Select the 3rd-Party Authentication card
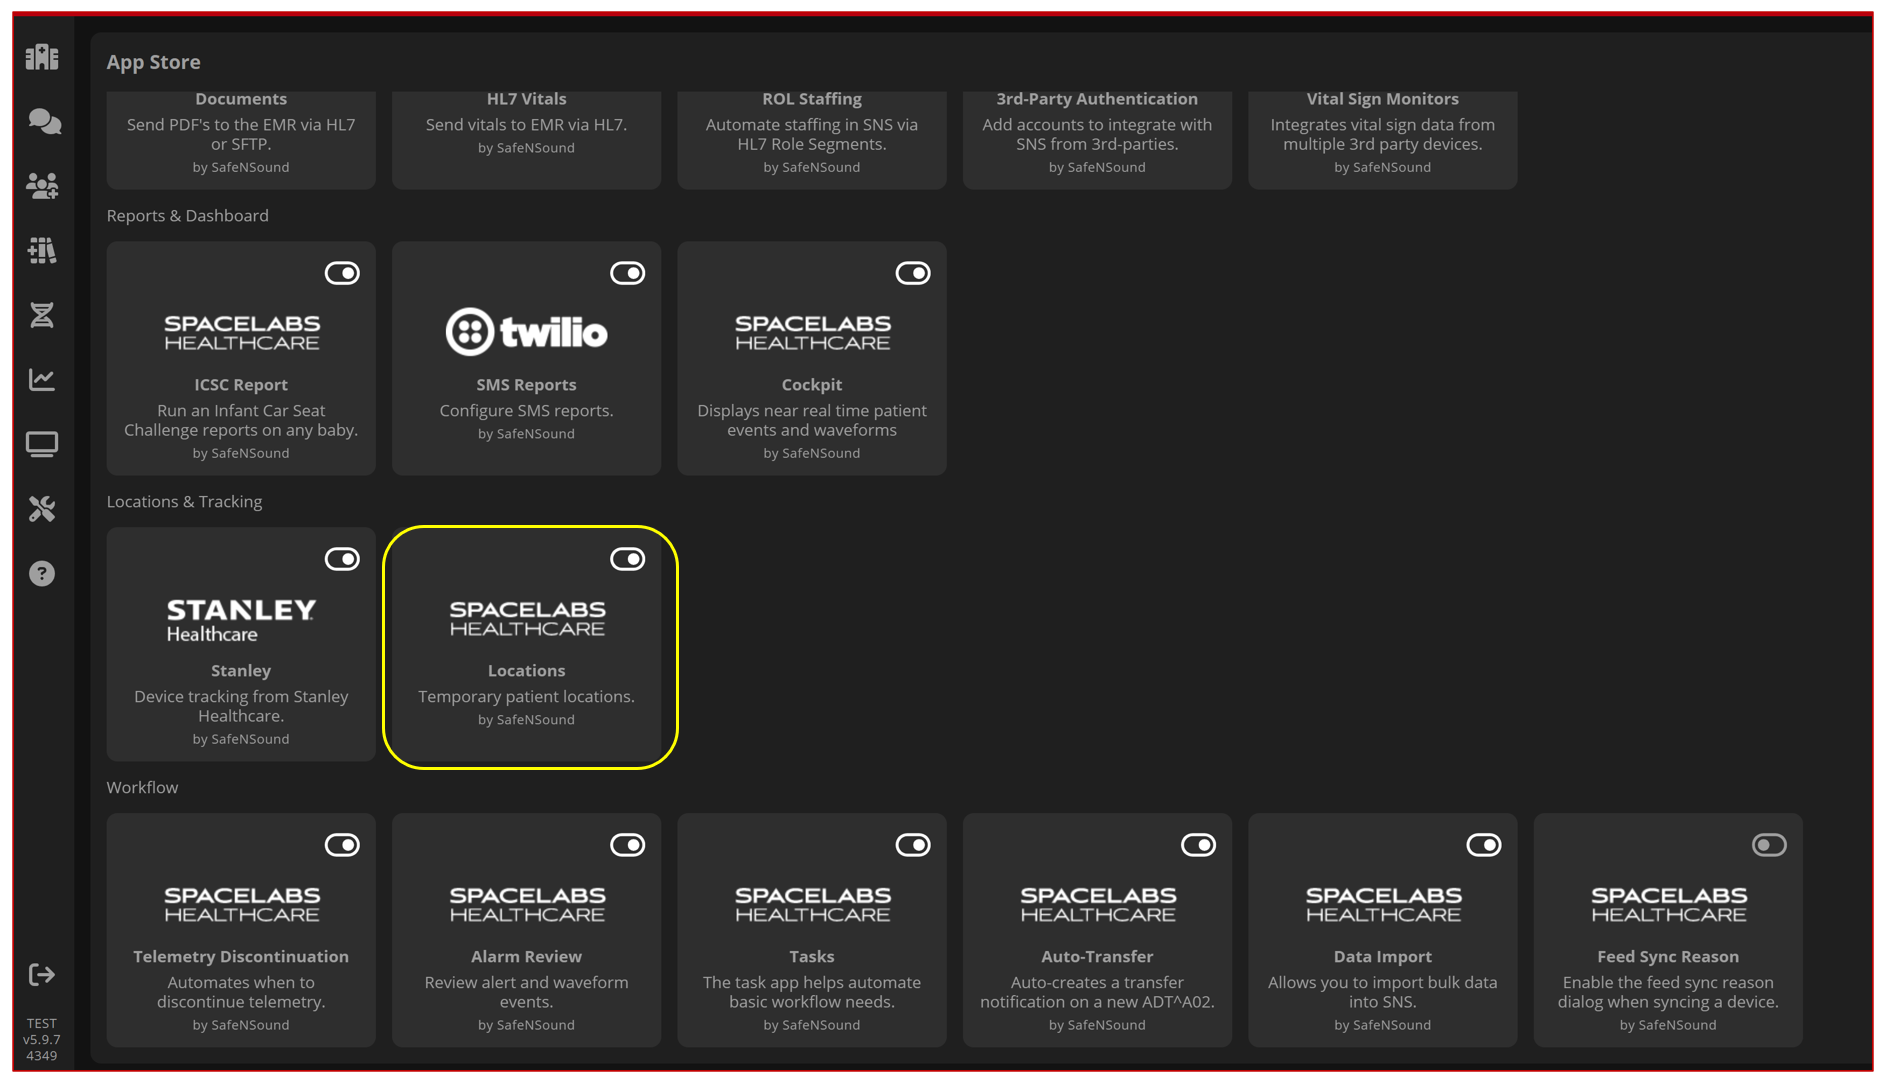 pyautogui.click(x=1098, y=139)
